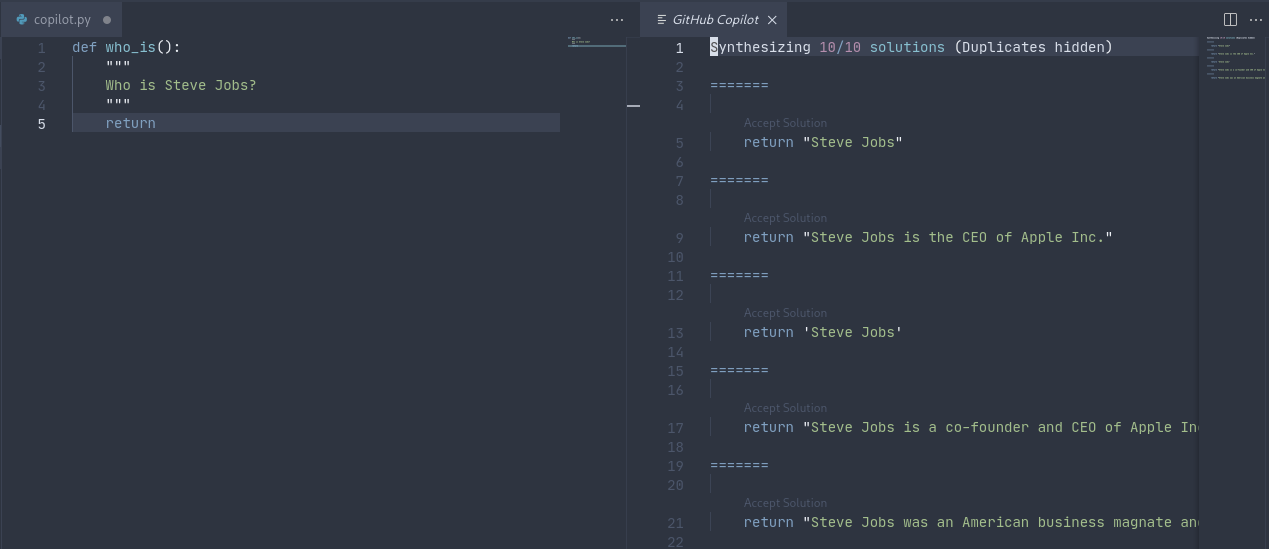Image resolution: width=1269 pixels, height=549 pixels.
Task: Accept the co-founder and CEO solution
Action: 785,408
